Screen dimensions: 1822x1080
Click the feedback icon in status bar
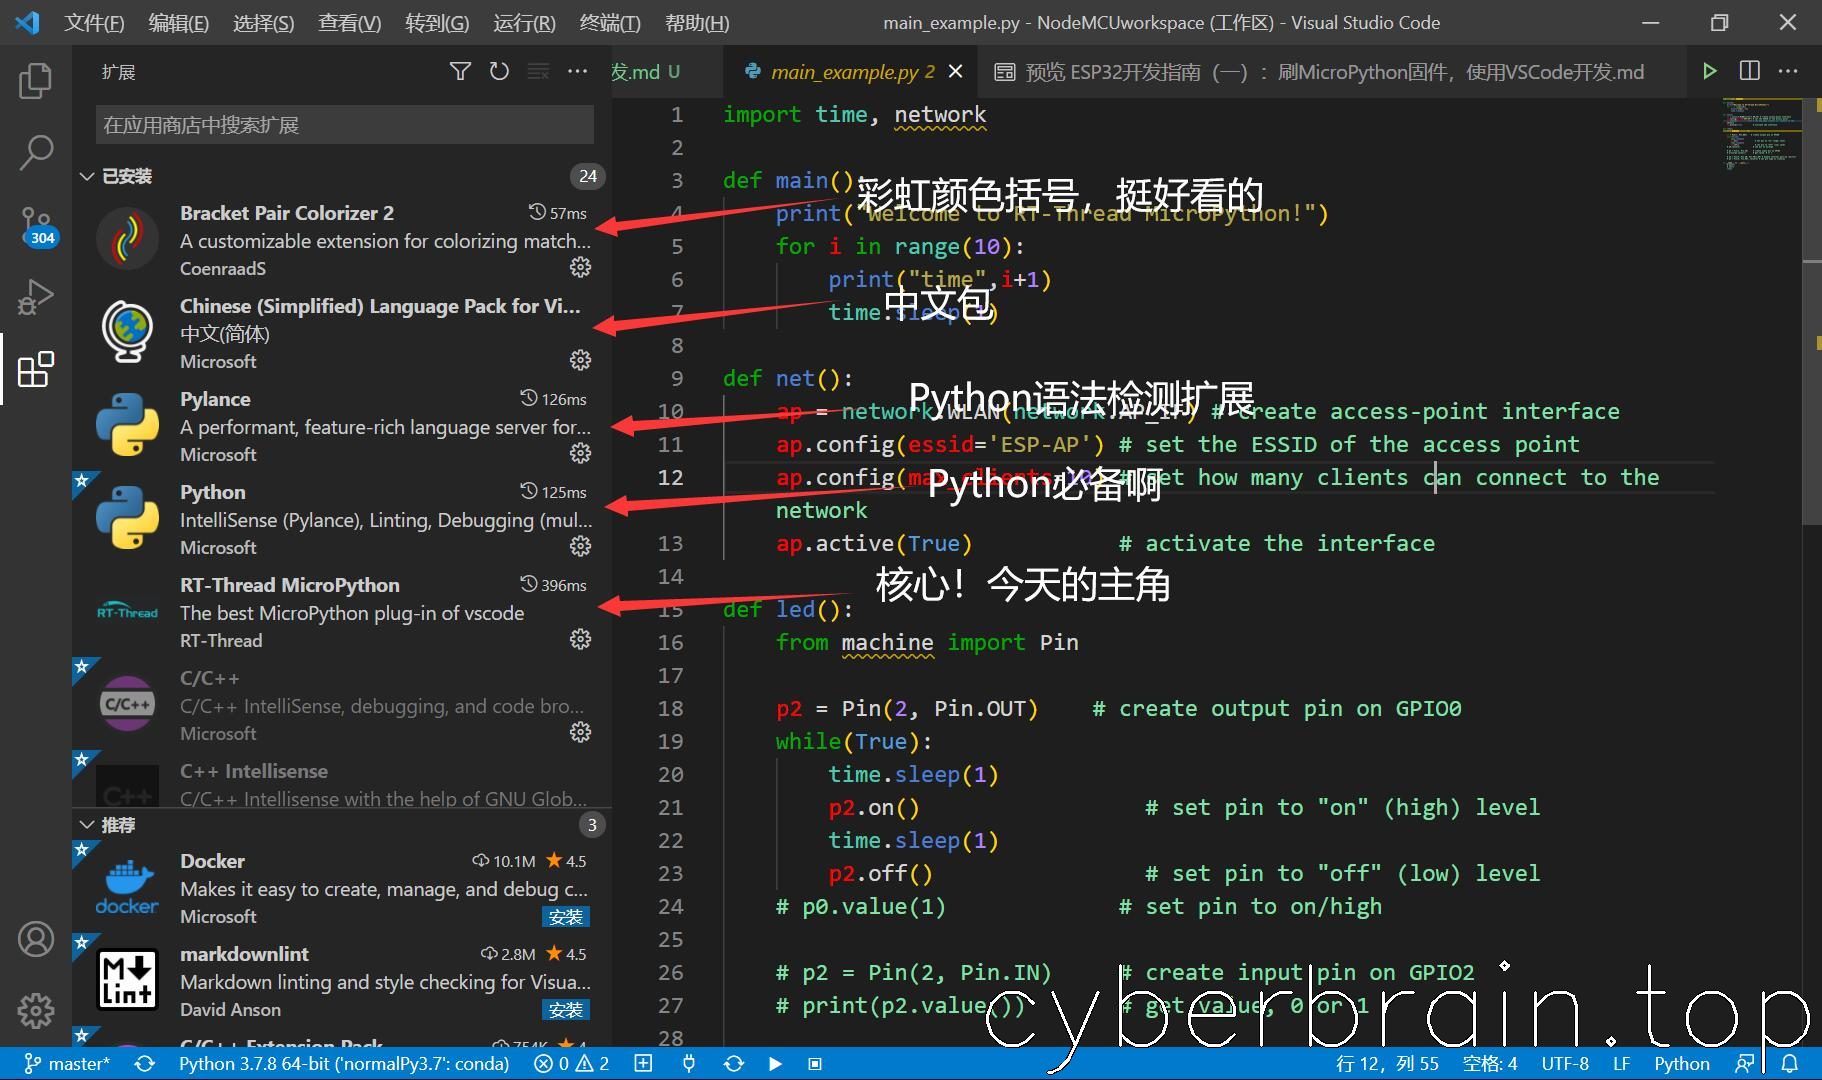tap(1745, 1063)
